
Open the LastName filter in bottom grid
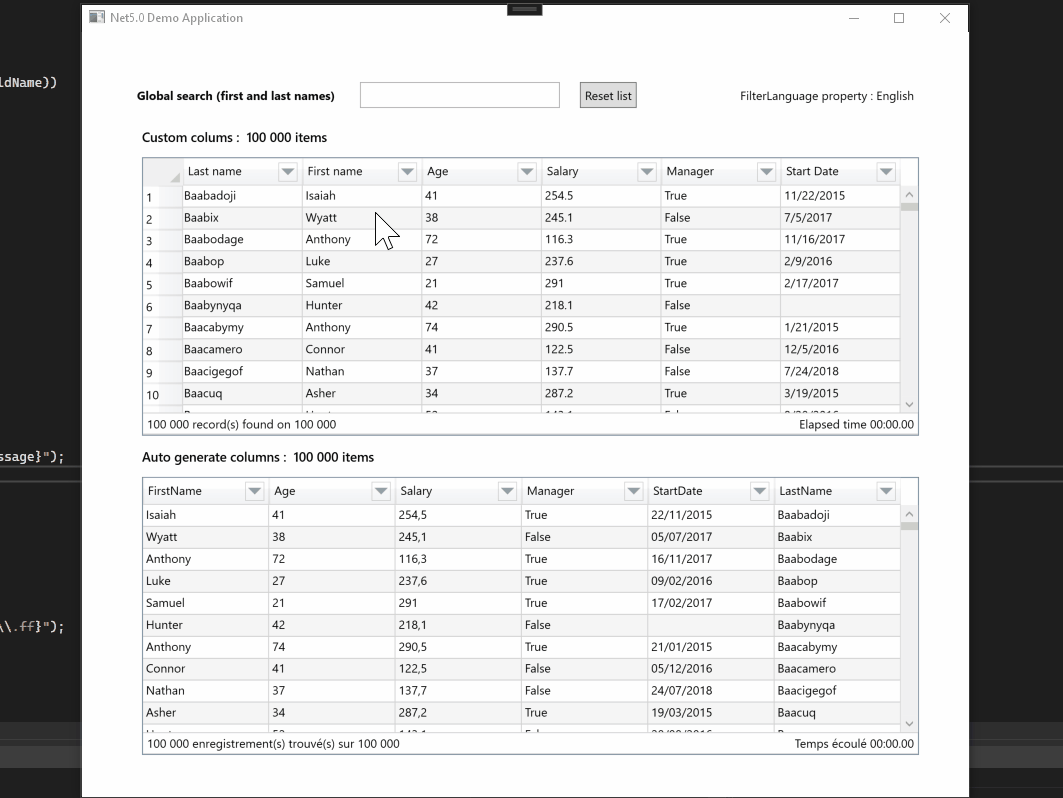tap(885, 491)
